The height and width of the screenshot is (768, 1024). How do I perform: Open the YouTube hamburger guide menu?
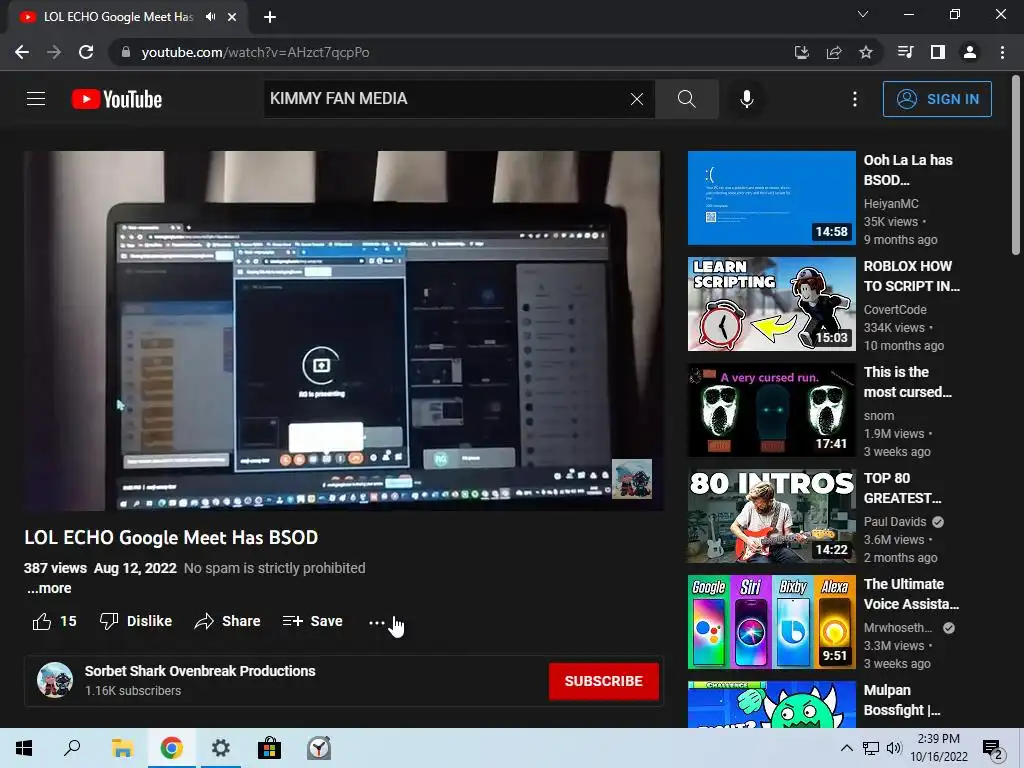coord(36,99)
